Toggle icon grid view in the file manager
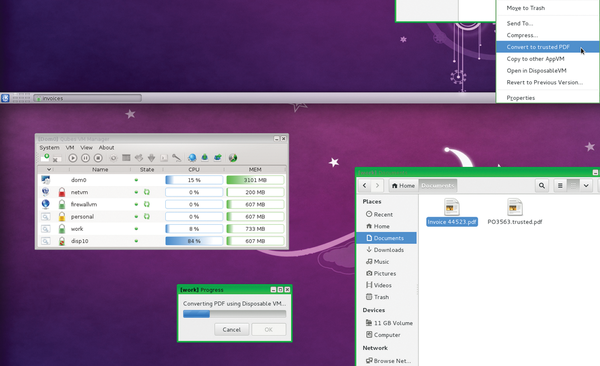Viewport: 600px width, 366px height. 573,186
